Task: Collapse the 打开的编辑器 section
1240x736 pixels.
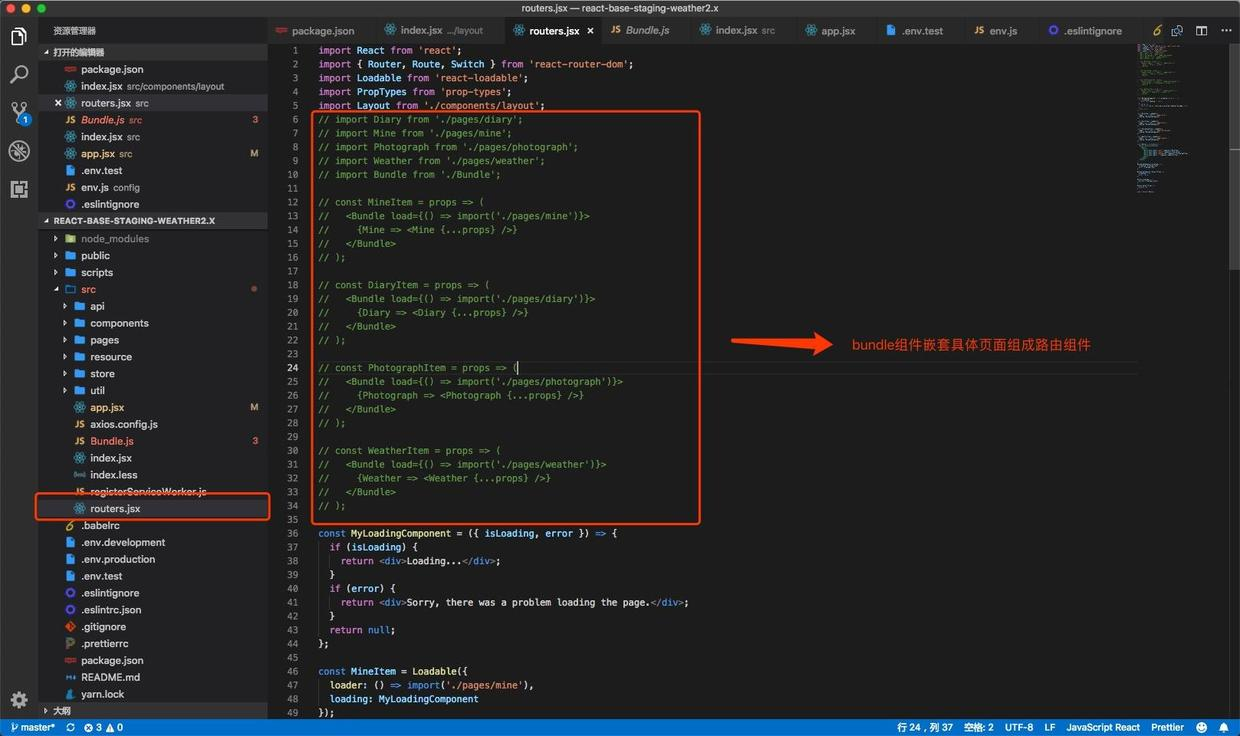Action: (x=153, y=52)
